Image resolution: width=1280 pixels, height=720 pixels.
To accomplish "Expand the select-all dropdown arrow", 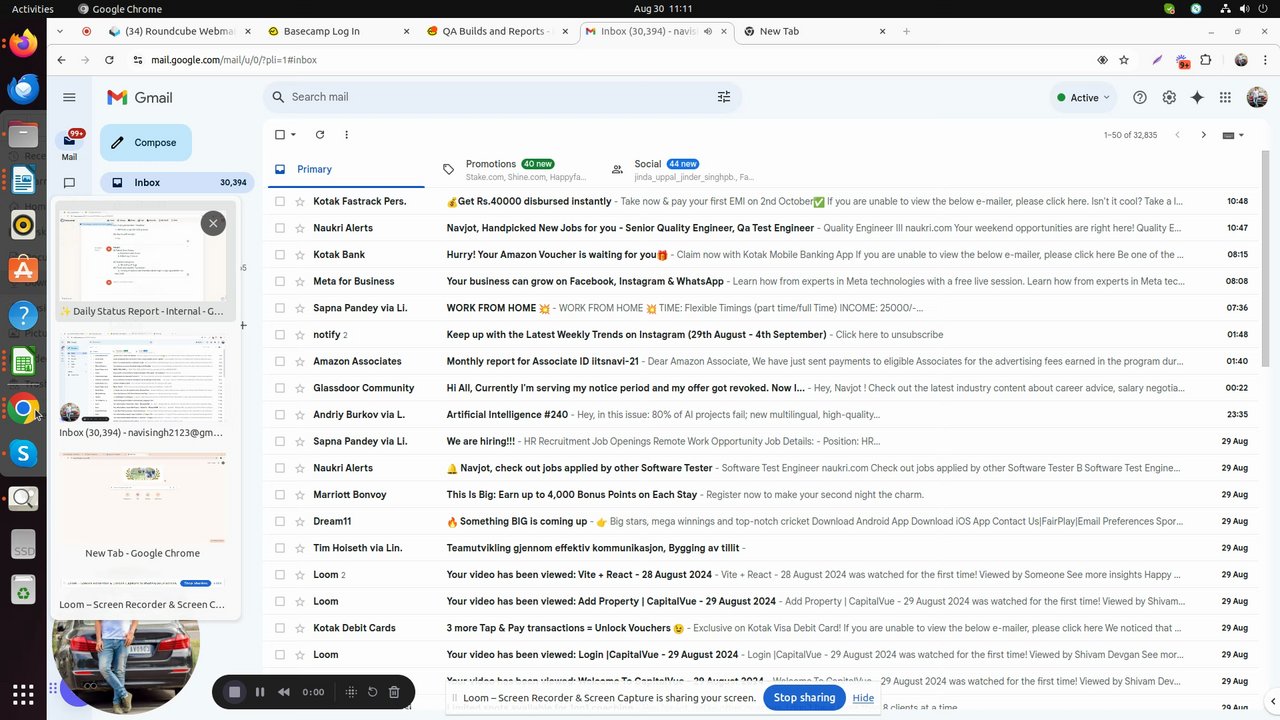I will point(294,134).
